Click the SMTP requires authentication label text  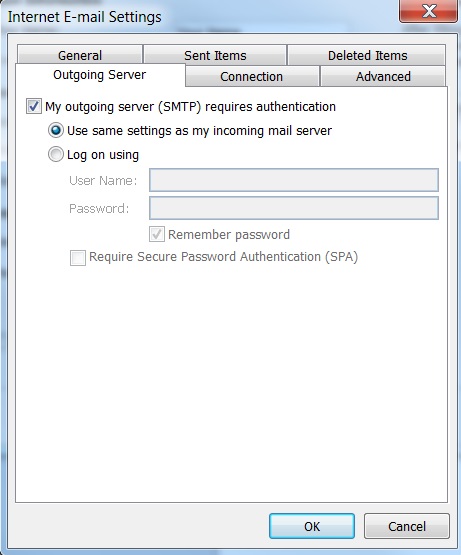[x=190, y=107]
